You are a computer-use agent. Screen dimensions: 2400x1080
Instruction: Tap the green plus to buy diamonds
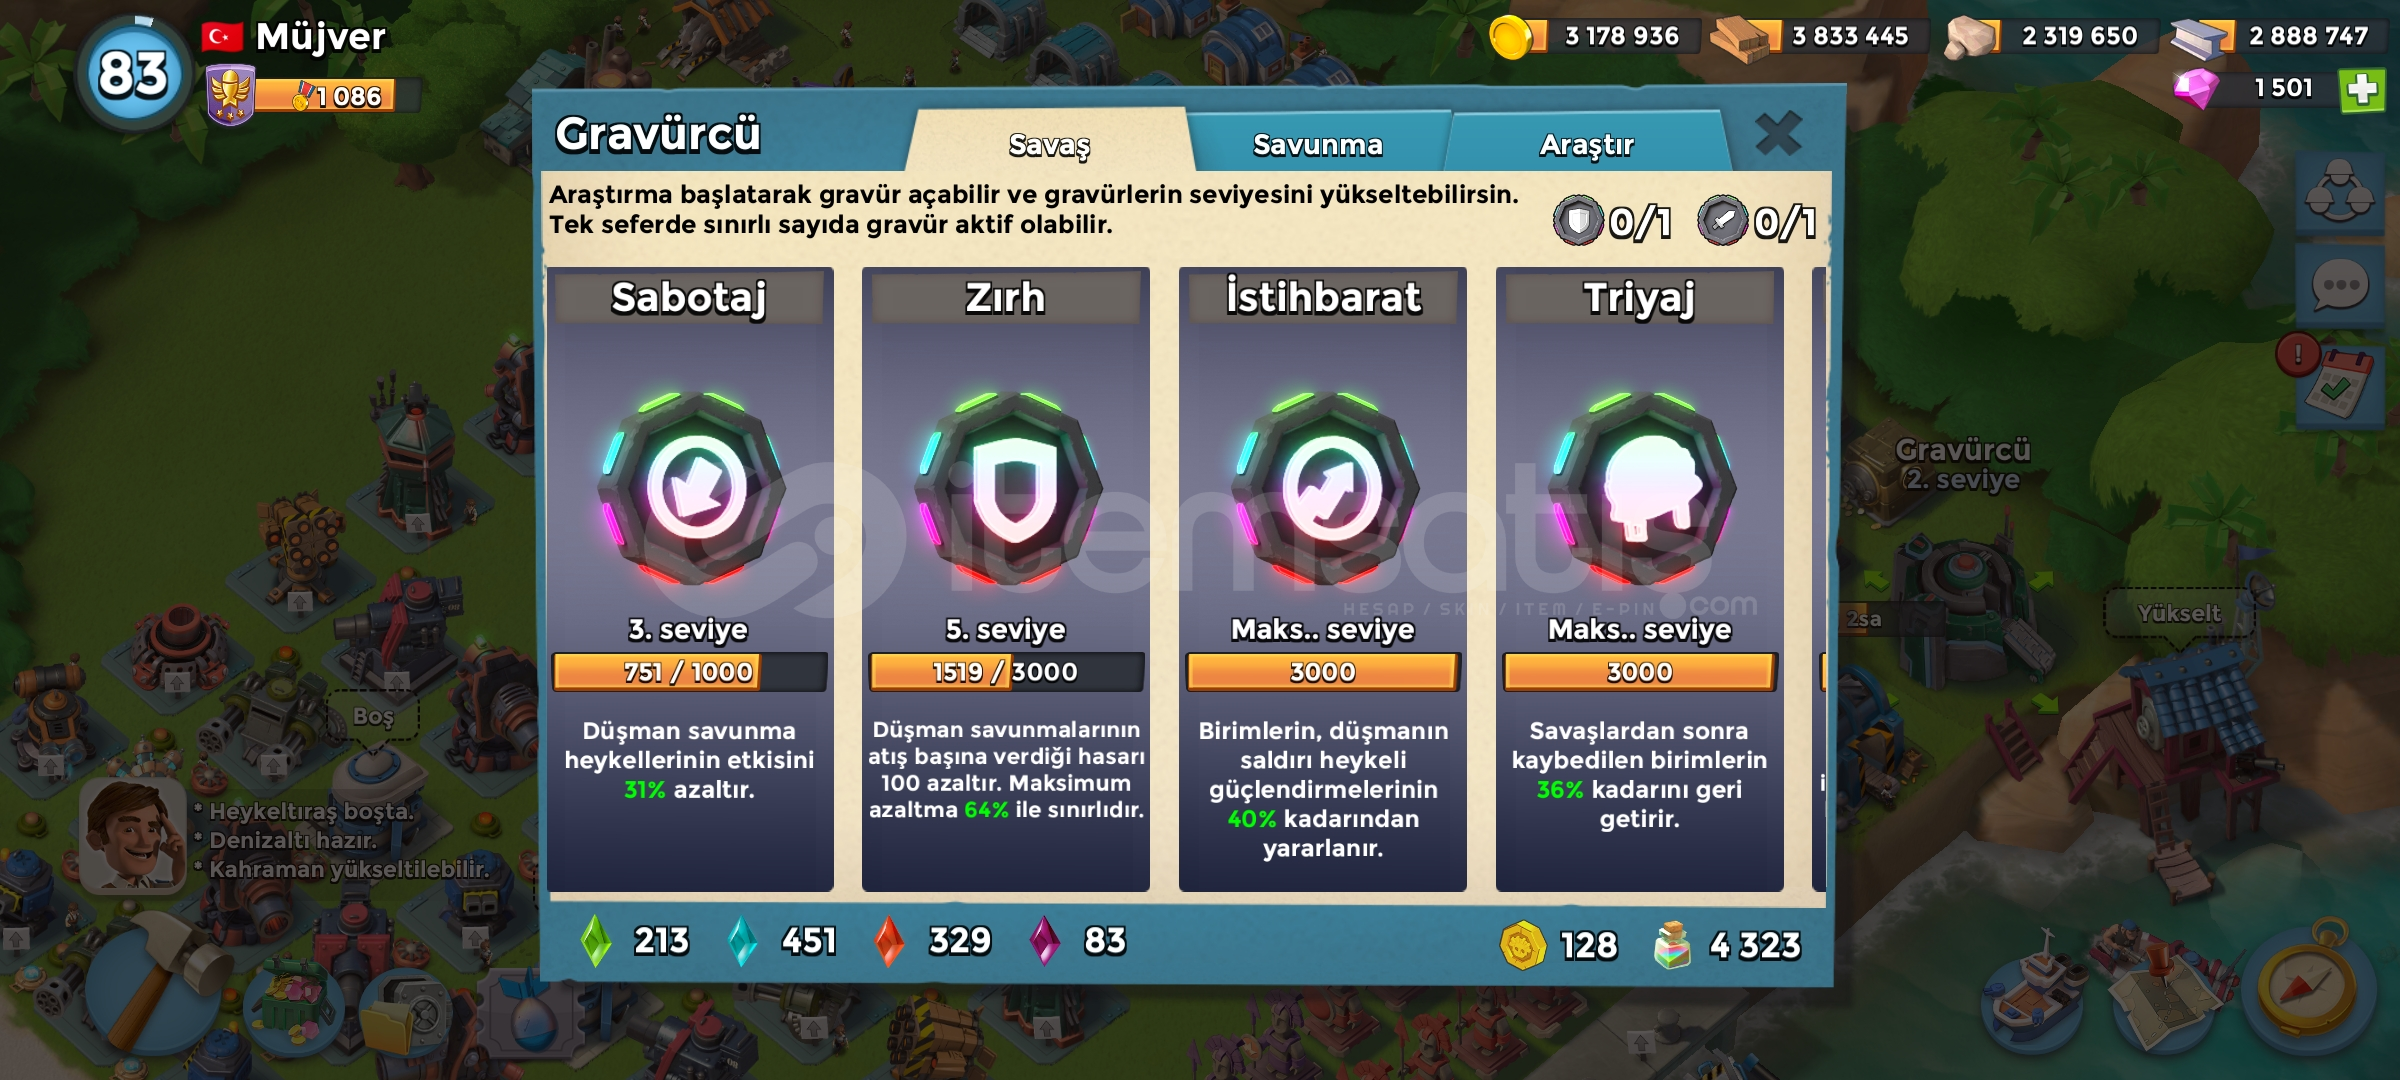point(2362,90)
